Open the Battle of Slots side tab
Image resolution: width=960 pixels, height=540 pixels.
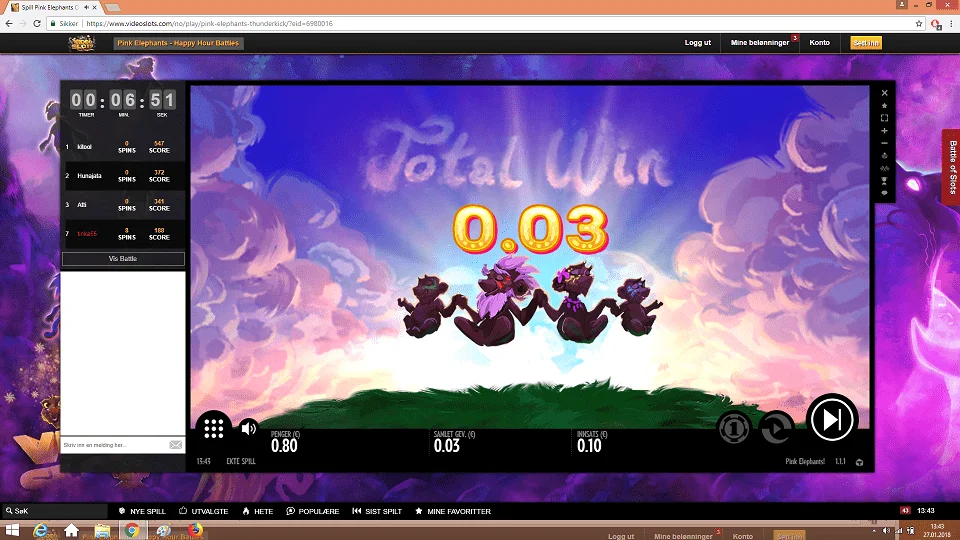click(x=951, y=167)
